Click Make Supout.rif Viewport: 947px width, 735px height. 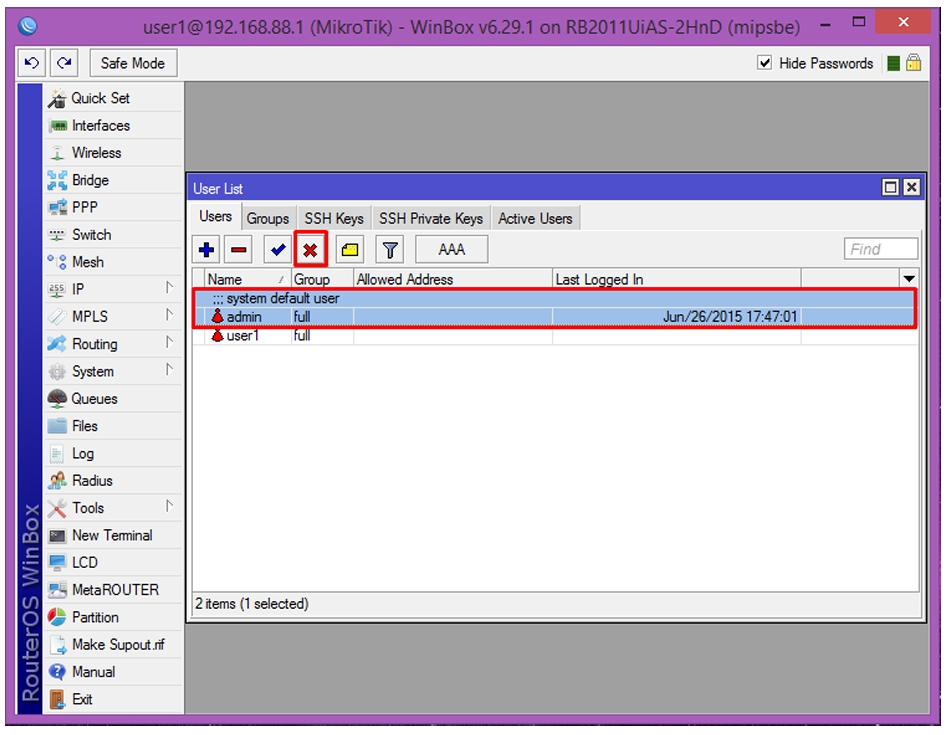(114, 644)
